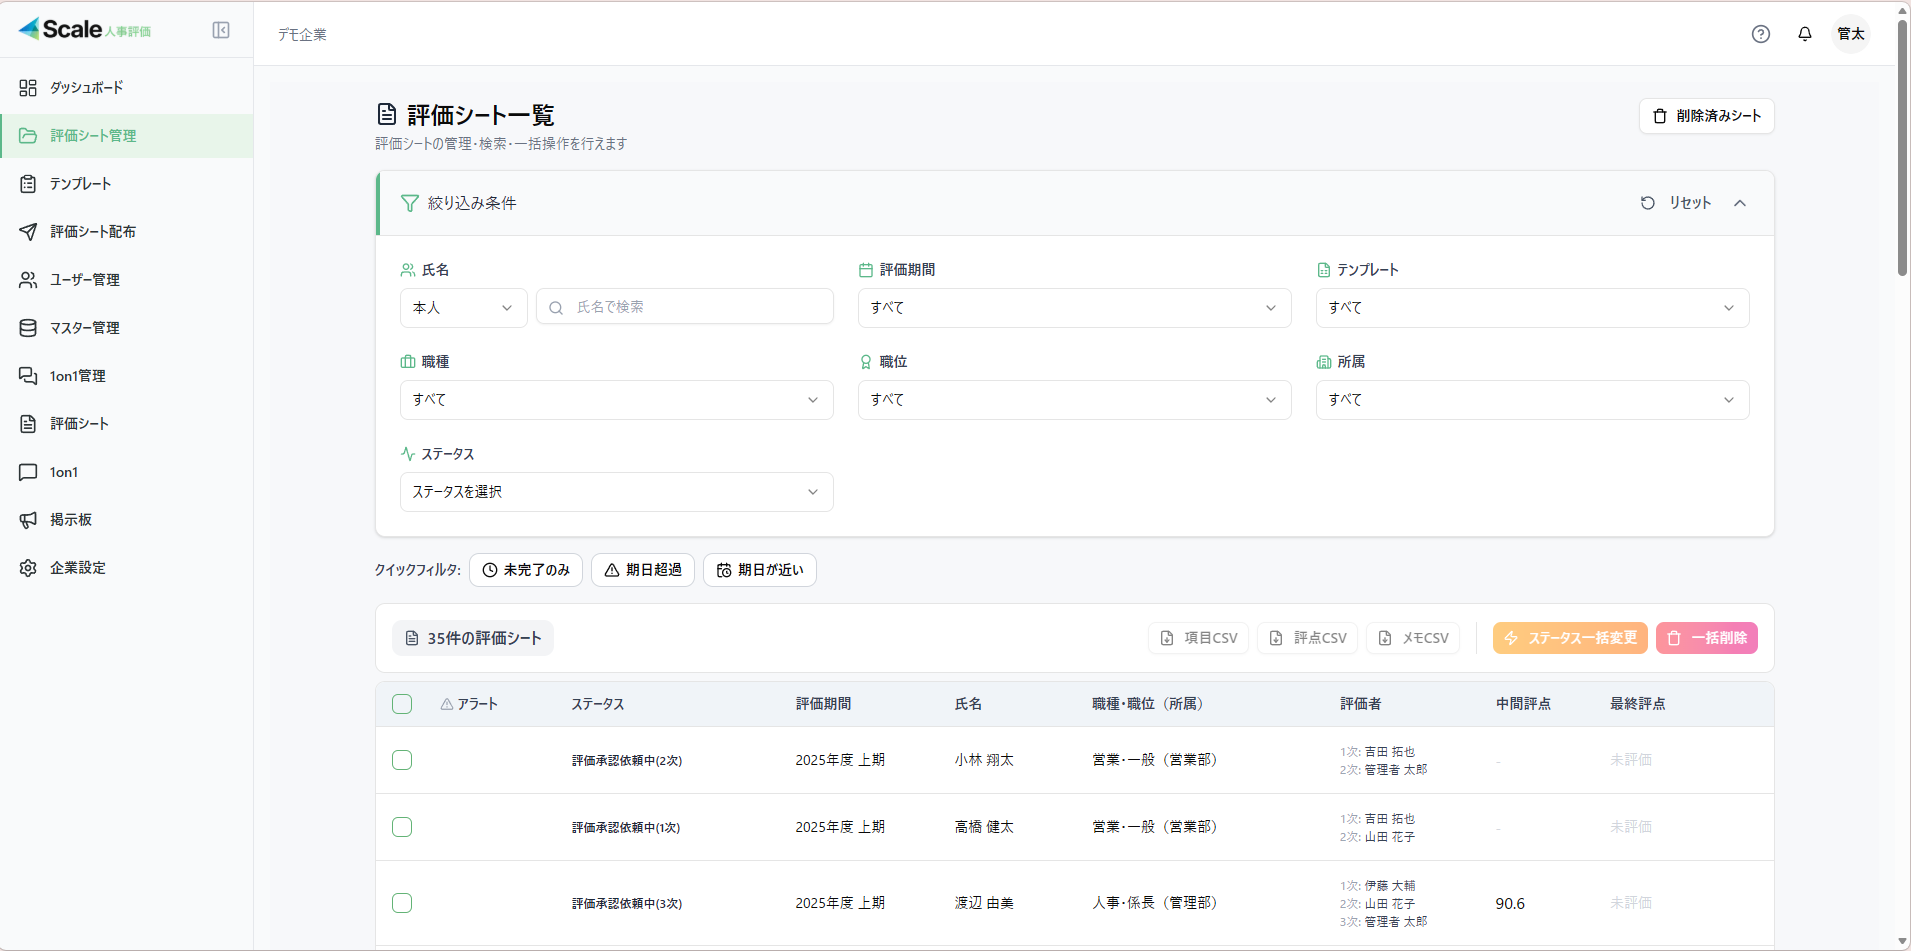Click the 官太 user avatar
Image resolution: width=1911 pixels, height=951 pixels.
(x=1850, y=34)
